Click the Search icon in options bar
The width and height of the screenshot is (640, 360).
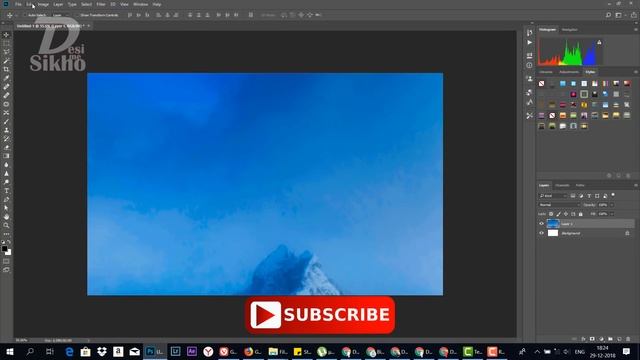[609, 15]
